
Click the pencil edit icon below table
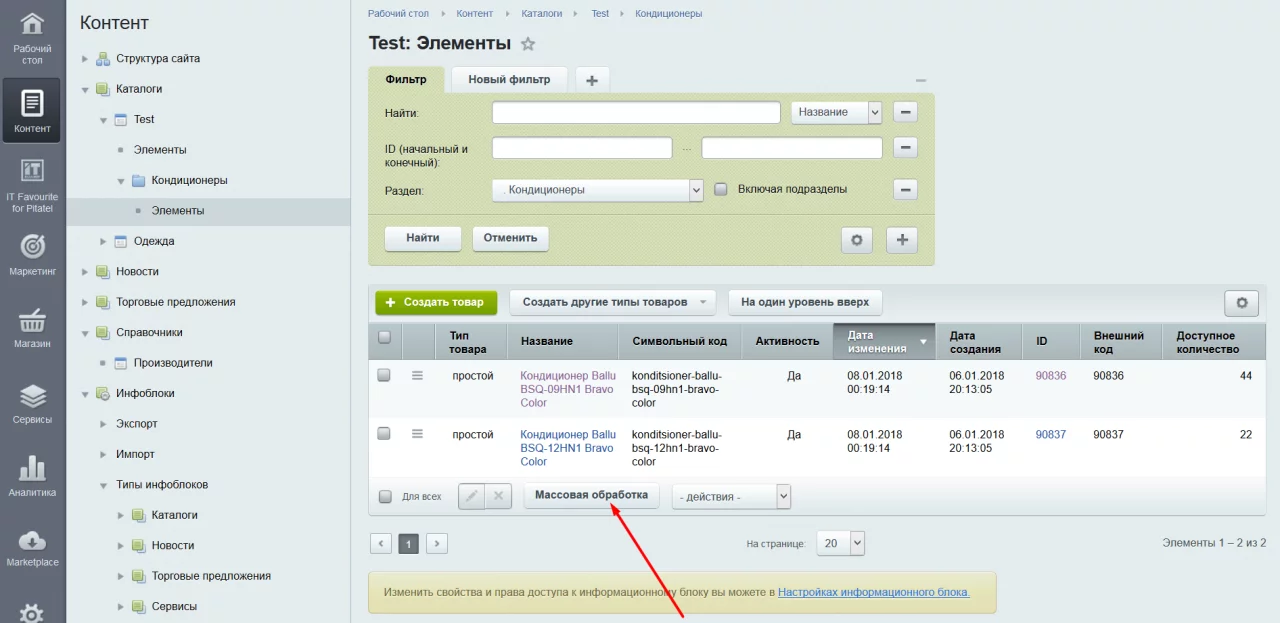click(x=472, y=496)
